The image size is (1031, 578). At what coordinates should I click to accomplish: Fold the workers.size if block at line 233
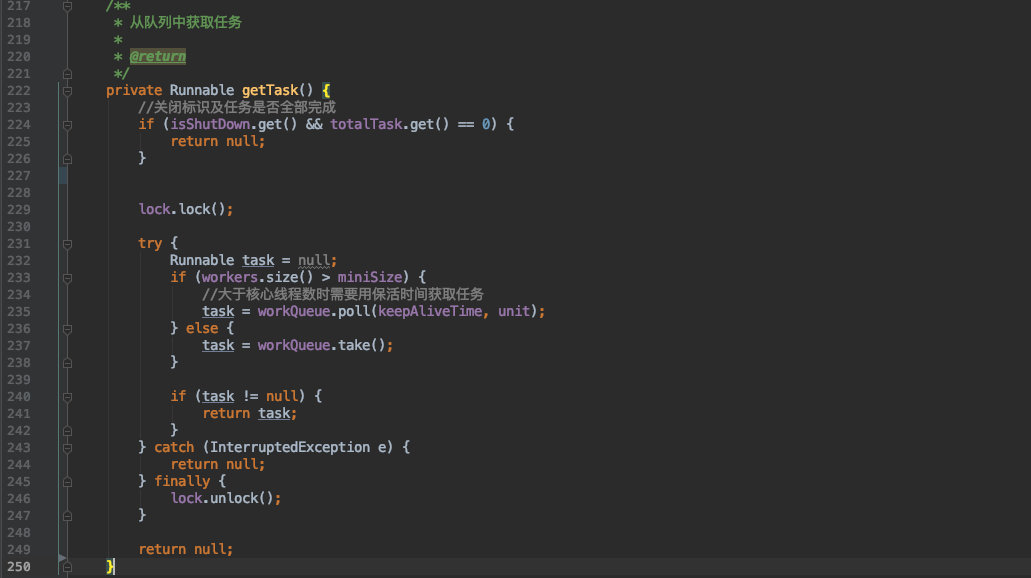coord(67,278)
